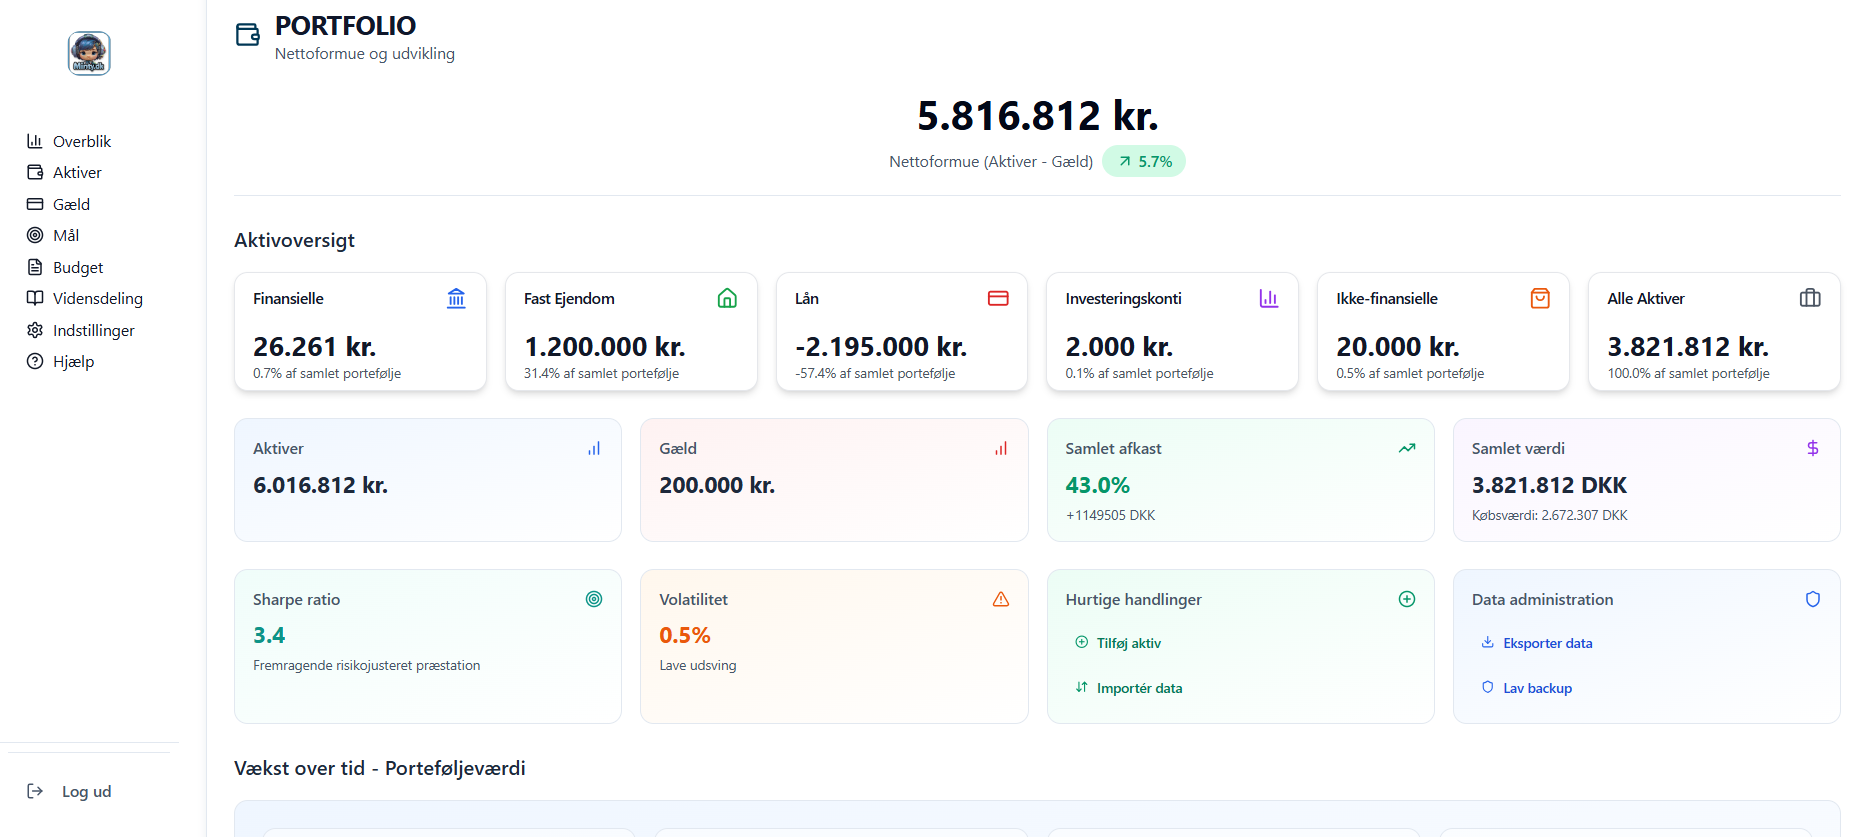Click the shield icon in Data administration

pyautogui.click(x=1812, y=599)
